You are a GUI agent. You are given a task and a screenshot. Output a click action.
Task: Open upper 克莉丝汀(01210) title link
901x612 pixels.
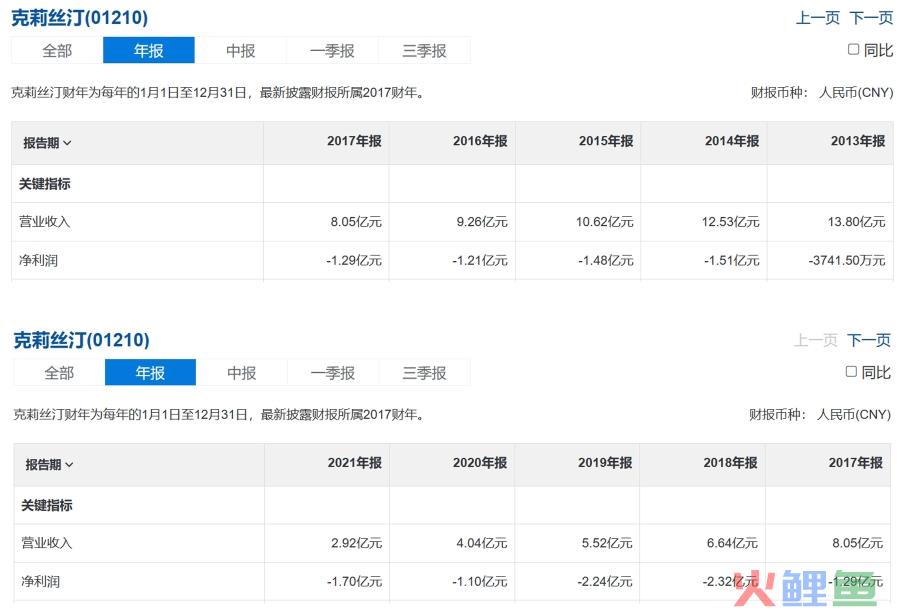80,18
